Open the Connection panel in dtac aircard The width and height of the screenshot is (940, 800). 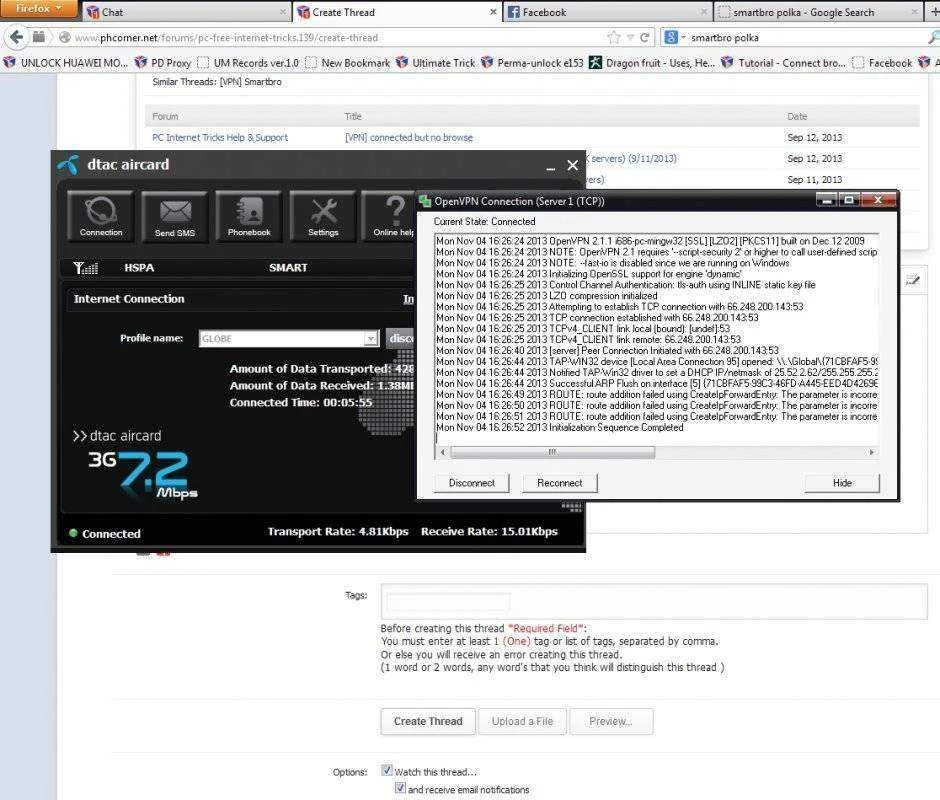coord(100,215)
